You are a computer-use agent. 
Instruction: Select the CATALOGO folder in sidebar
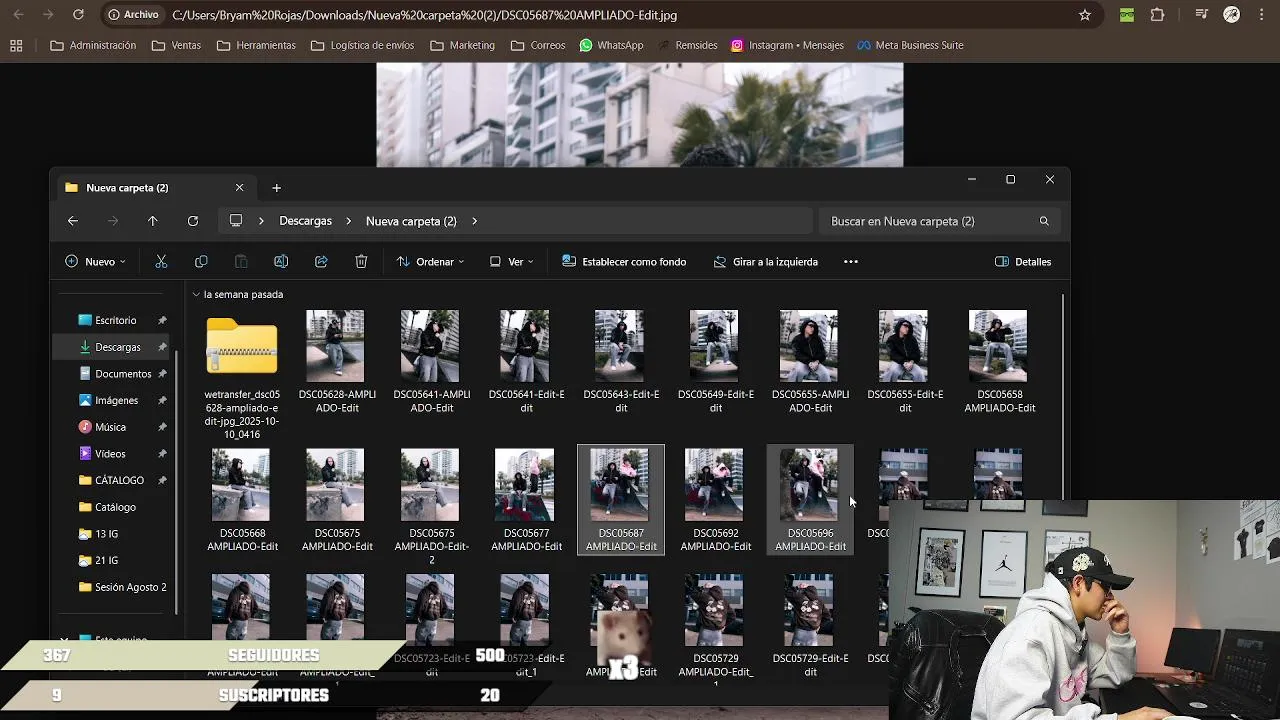tap(112, 480)
